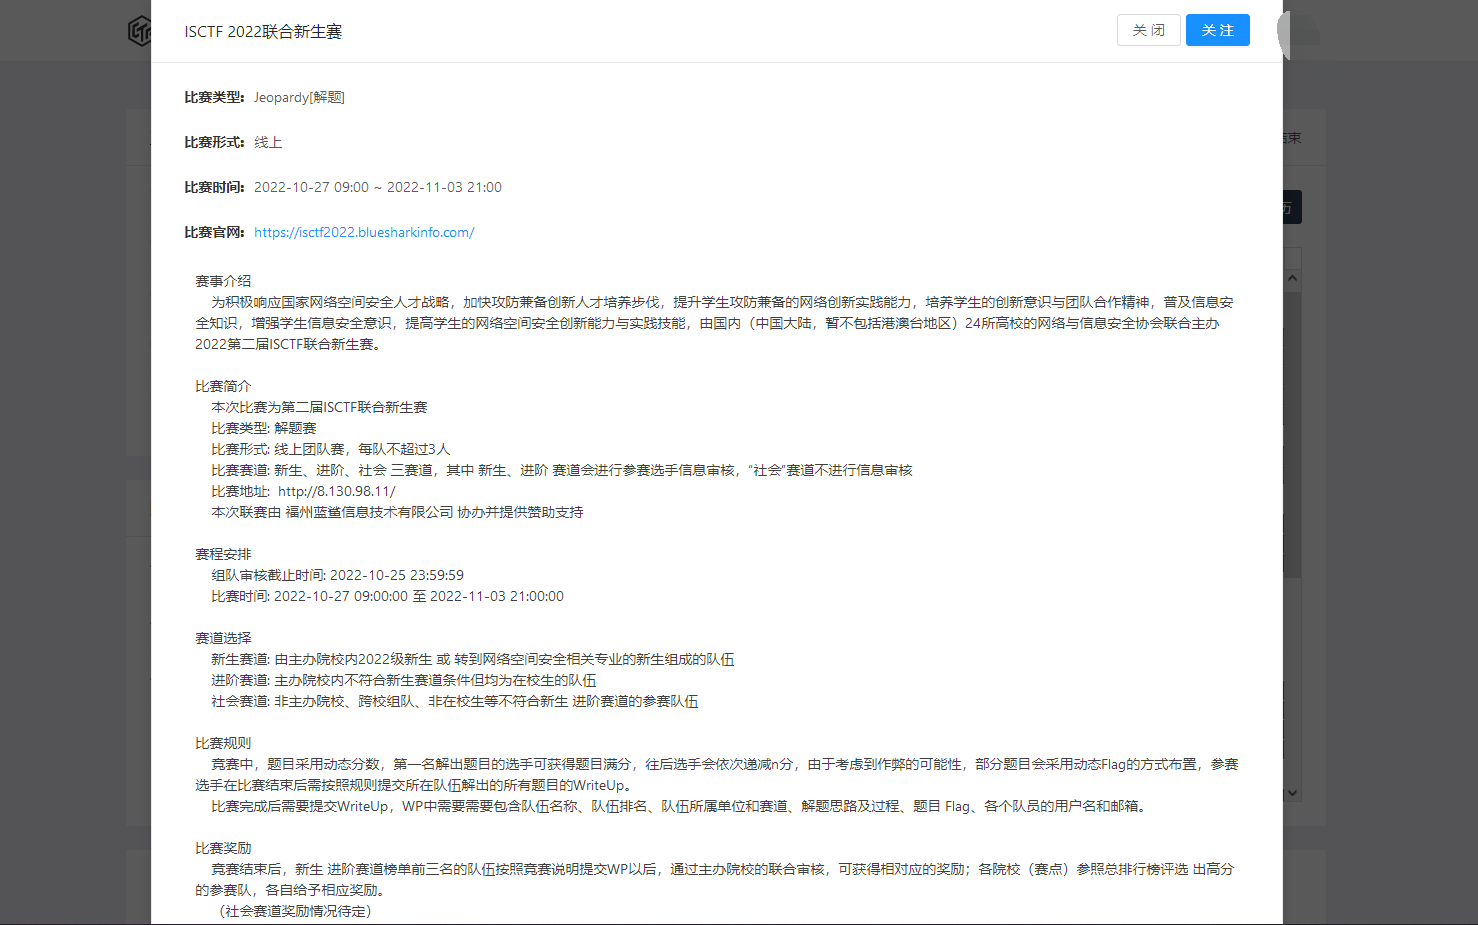Click the 赛道选择 section heading
The height and width of the screenshot is (925, 1478).
(x=223, y=638)
